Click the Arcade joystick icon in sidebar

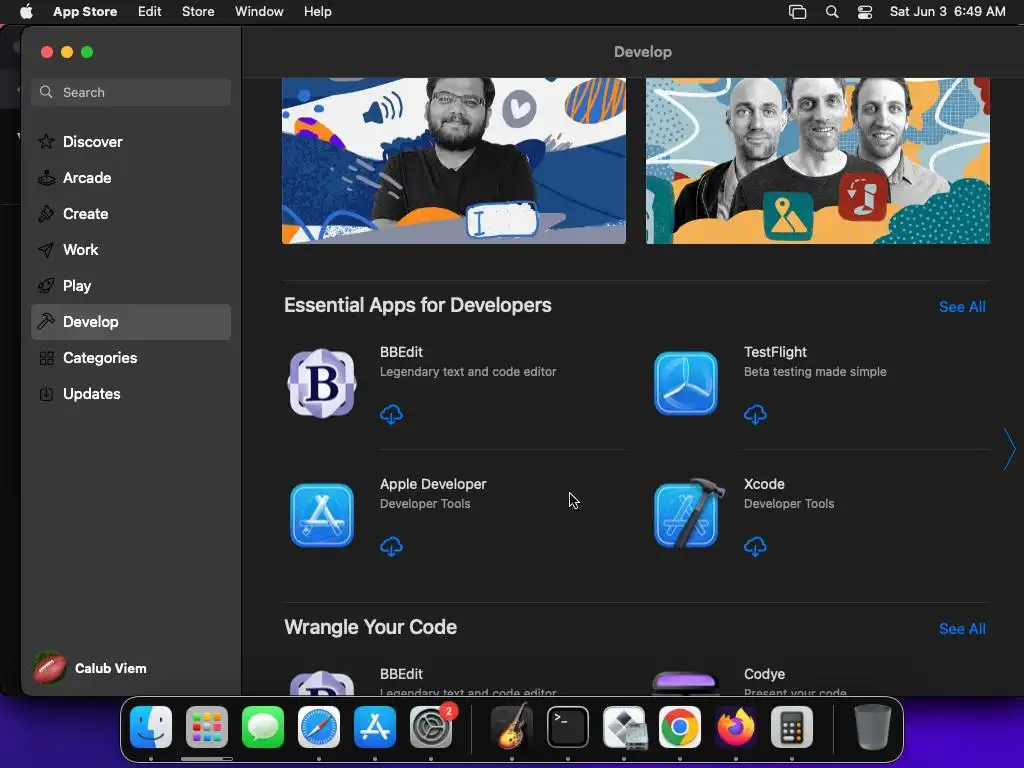(x=46, y=178)
